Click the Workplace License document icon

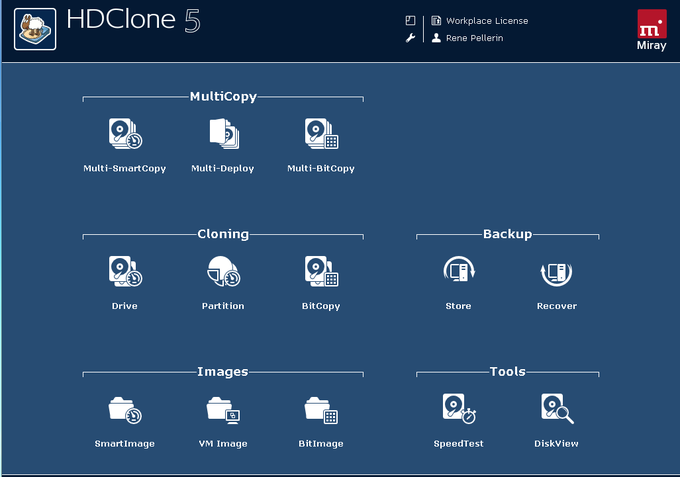pos(436,20)
